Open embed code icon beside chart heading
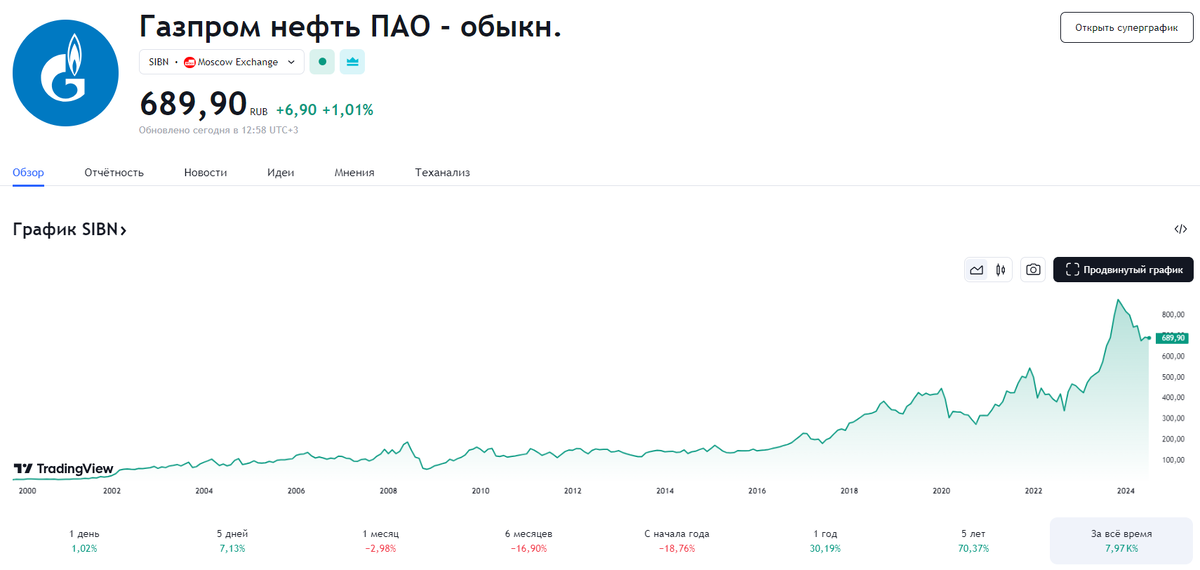The image size is (1200, 570). click(1180, 230)
